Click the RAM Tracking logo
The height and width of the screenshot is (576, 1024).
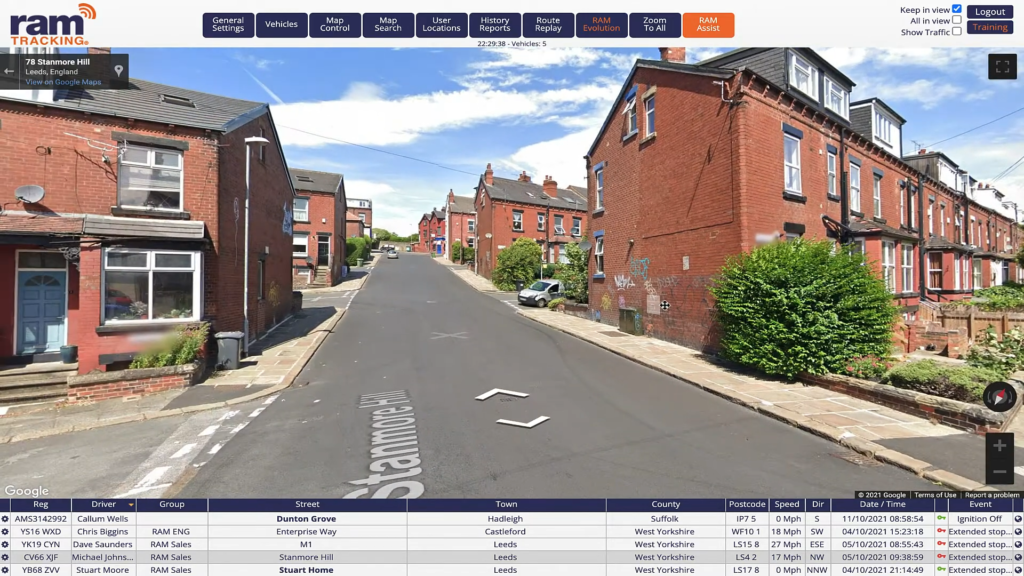click(x=53, y=24)
